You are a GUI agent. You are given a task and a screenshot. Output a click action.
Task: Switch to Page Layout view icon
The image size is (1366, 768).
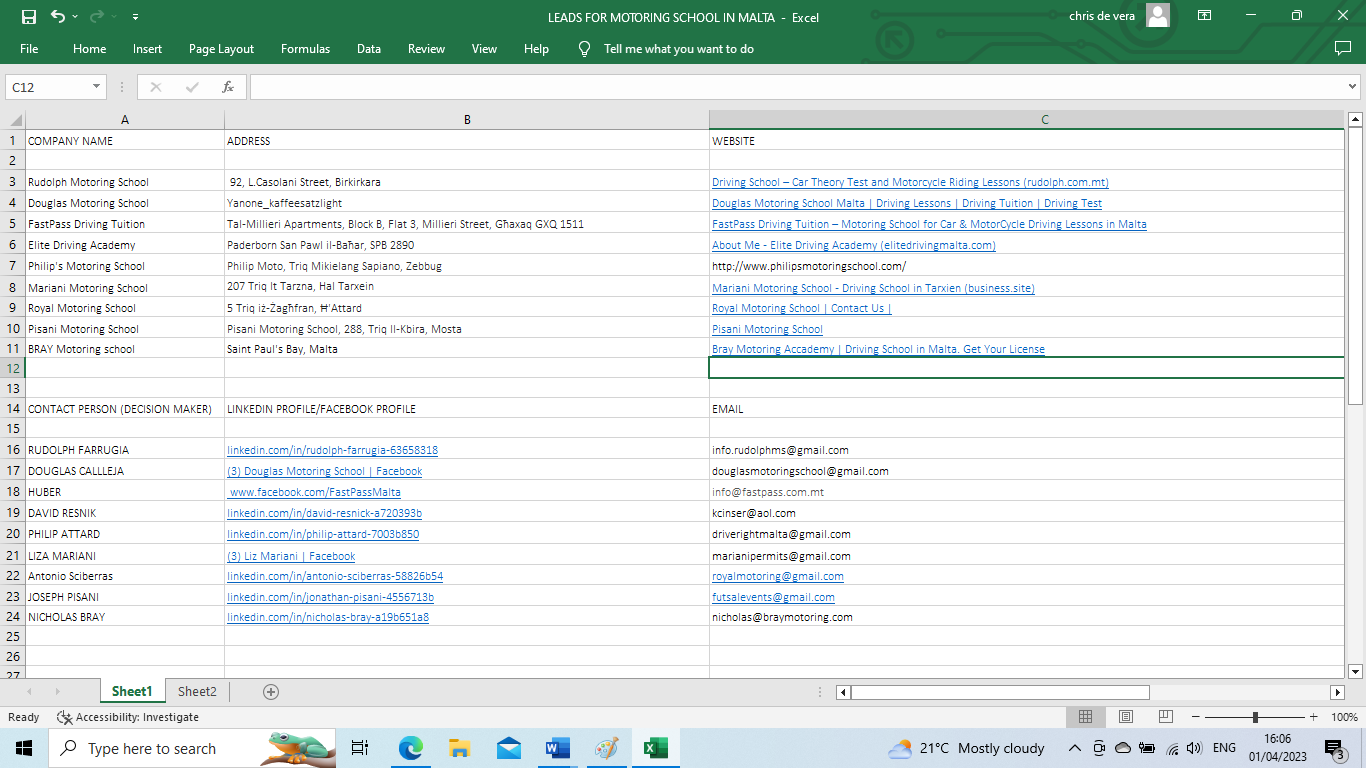[x=1125, y=717]
